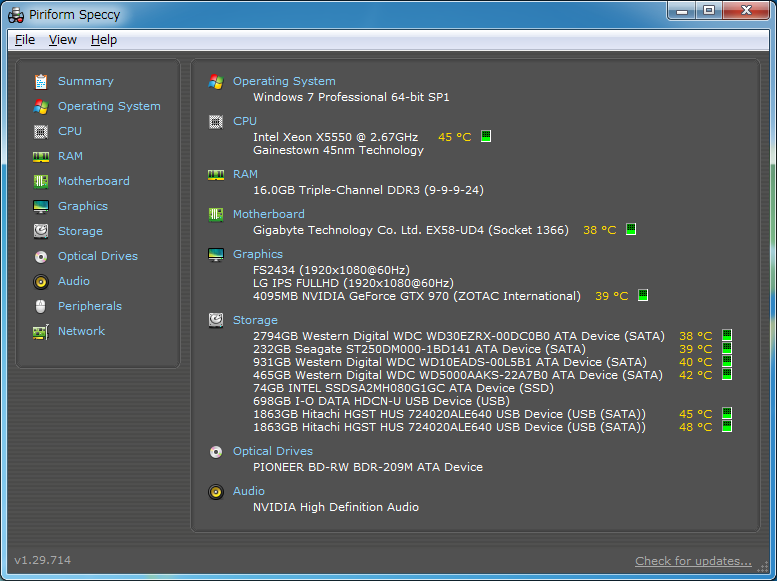Click the 16.0GB Triple-Channel DDR3 text
Viewport: 777px width, 581px height.
368,190
